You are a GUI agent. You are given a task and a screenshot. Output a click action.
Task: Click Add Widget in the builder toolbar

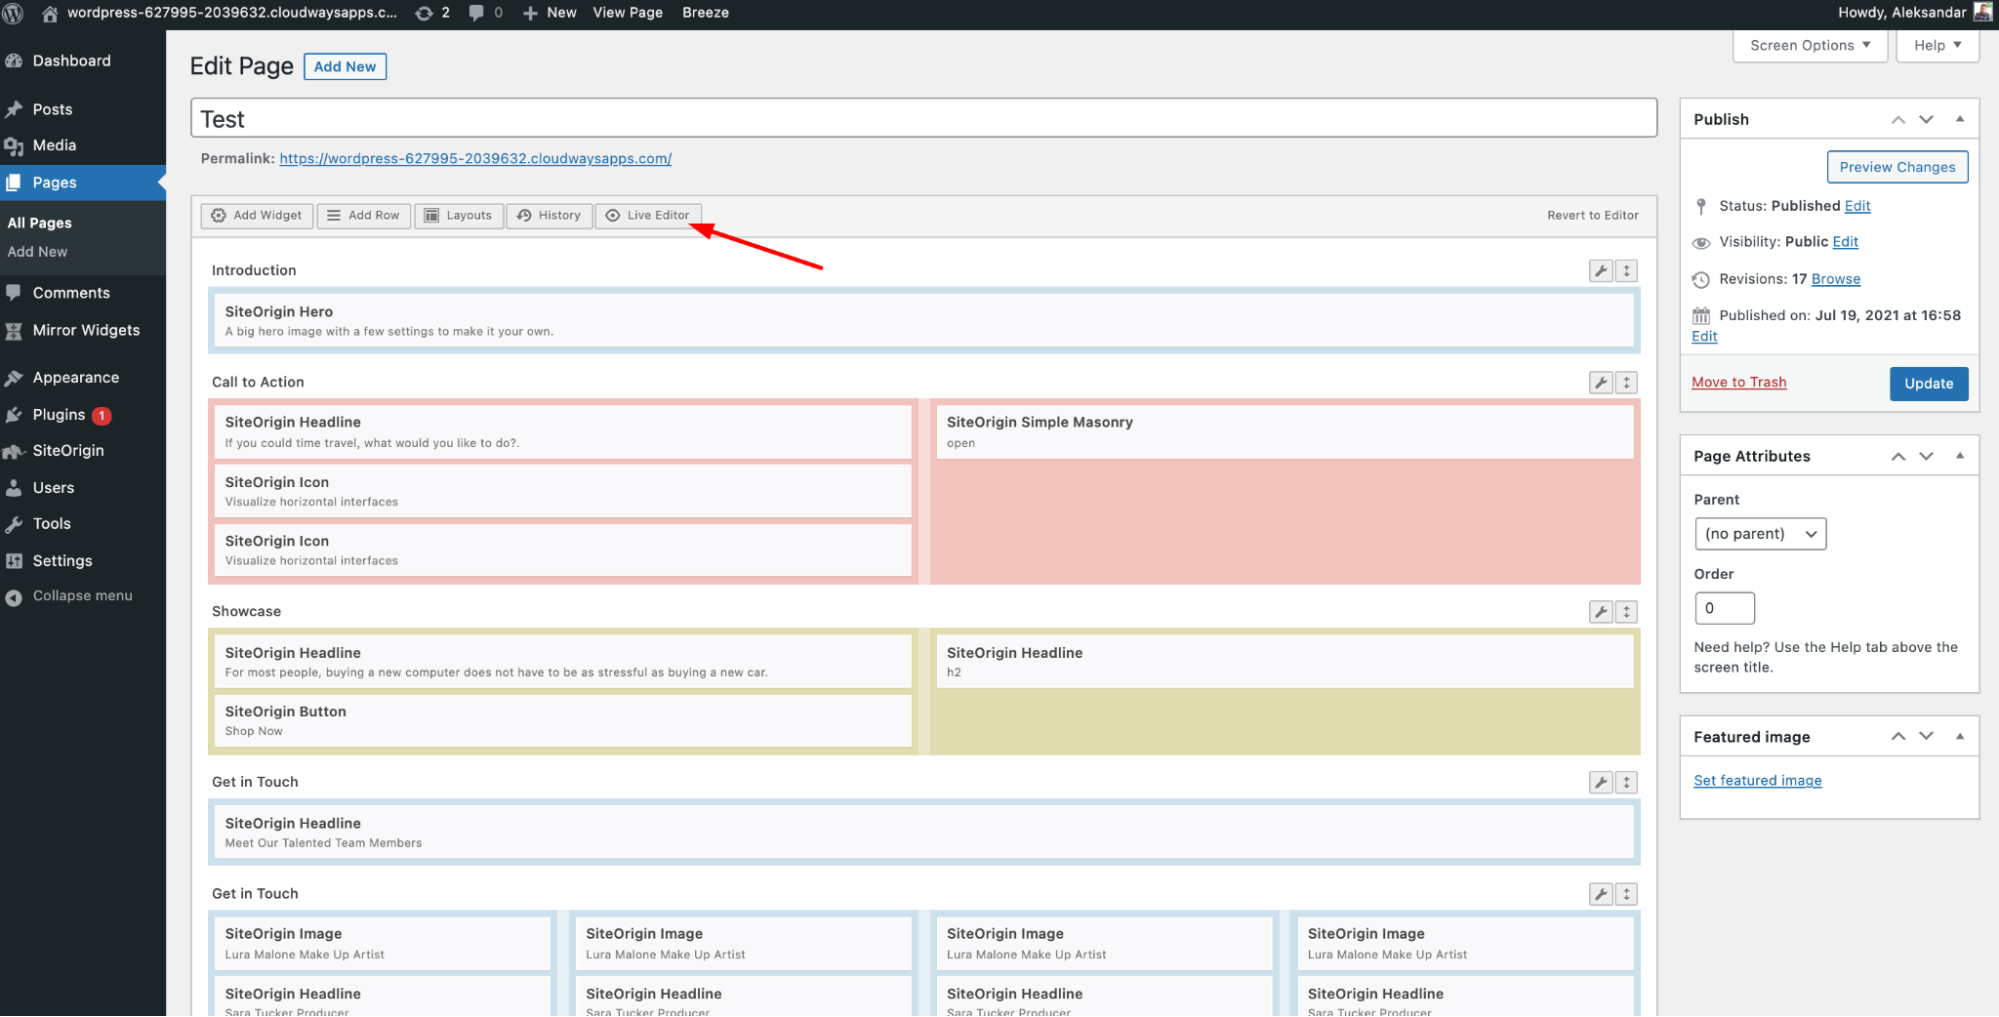[x=257, y=215]
